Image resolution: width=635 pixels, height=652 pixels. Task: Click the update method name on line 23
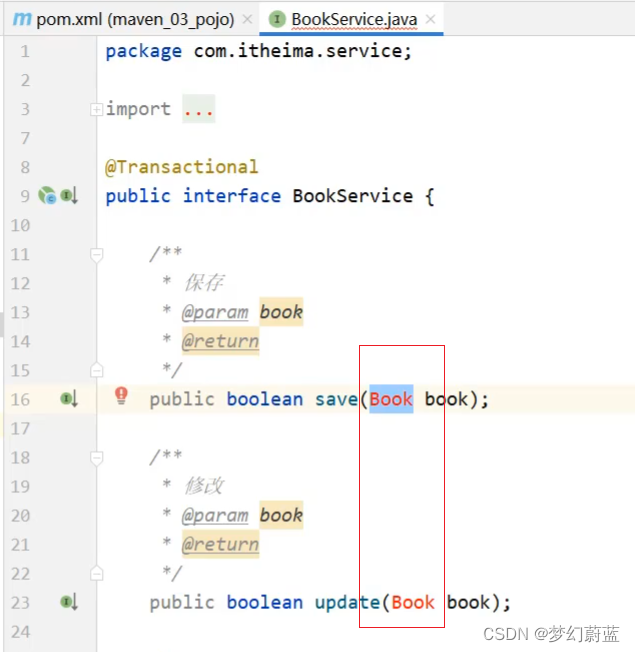point(347,602)
